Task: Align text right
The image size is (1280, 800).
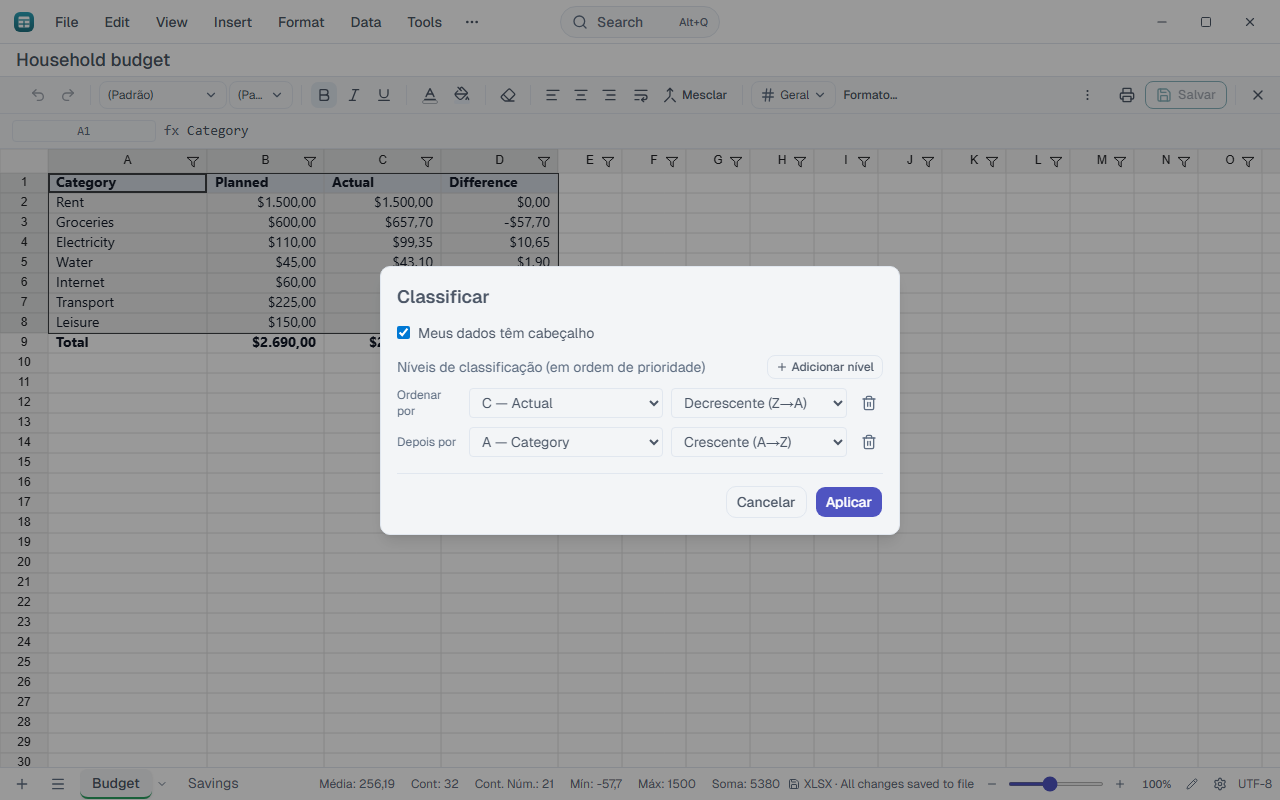Action: (x=609, y=95)
